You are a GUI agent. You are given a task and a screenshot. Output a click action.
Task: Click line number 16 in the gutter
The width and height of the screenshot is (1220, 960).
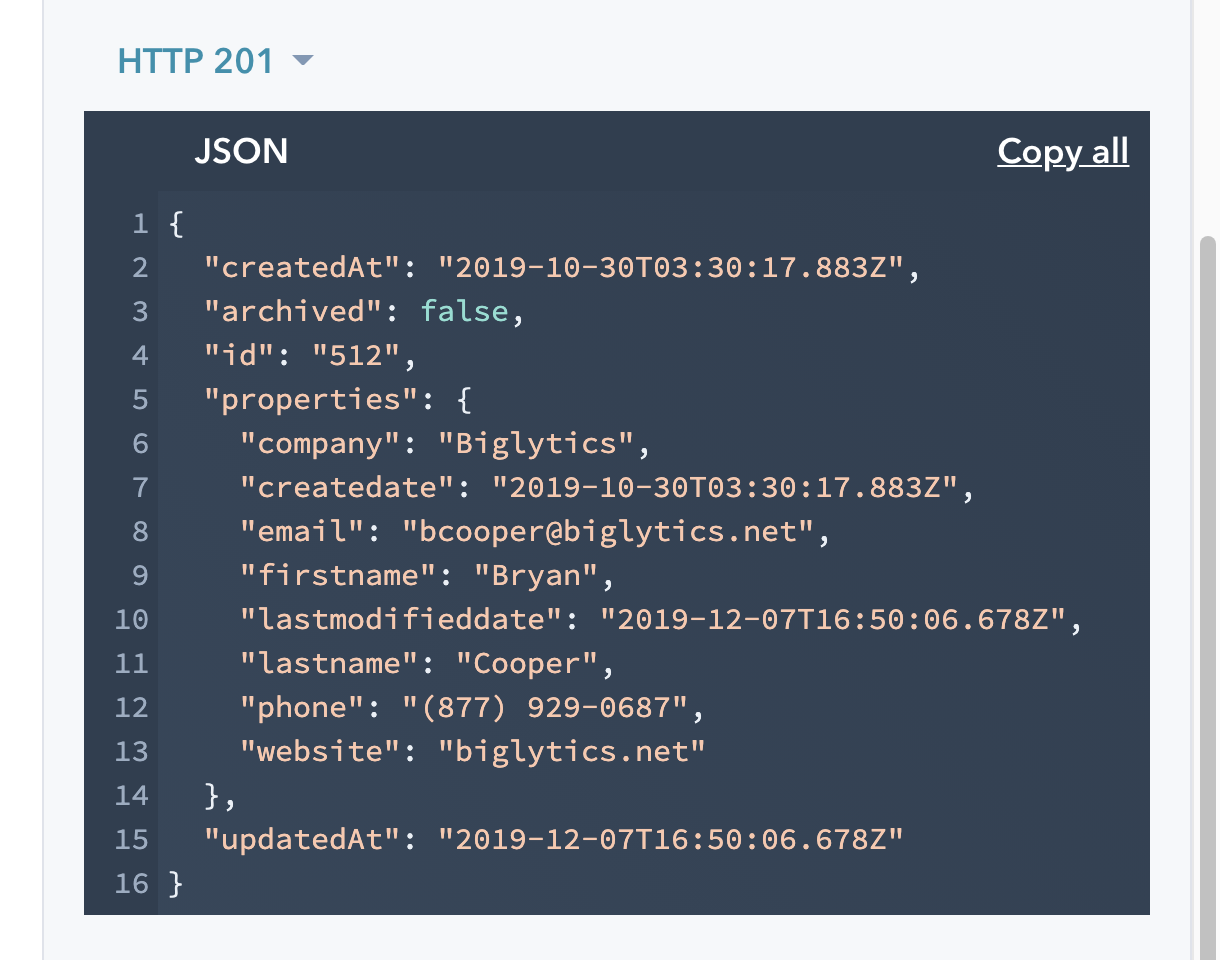(x=131, y=884)
